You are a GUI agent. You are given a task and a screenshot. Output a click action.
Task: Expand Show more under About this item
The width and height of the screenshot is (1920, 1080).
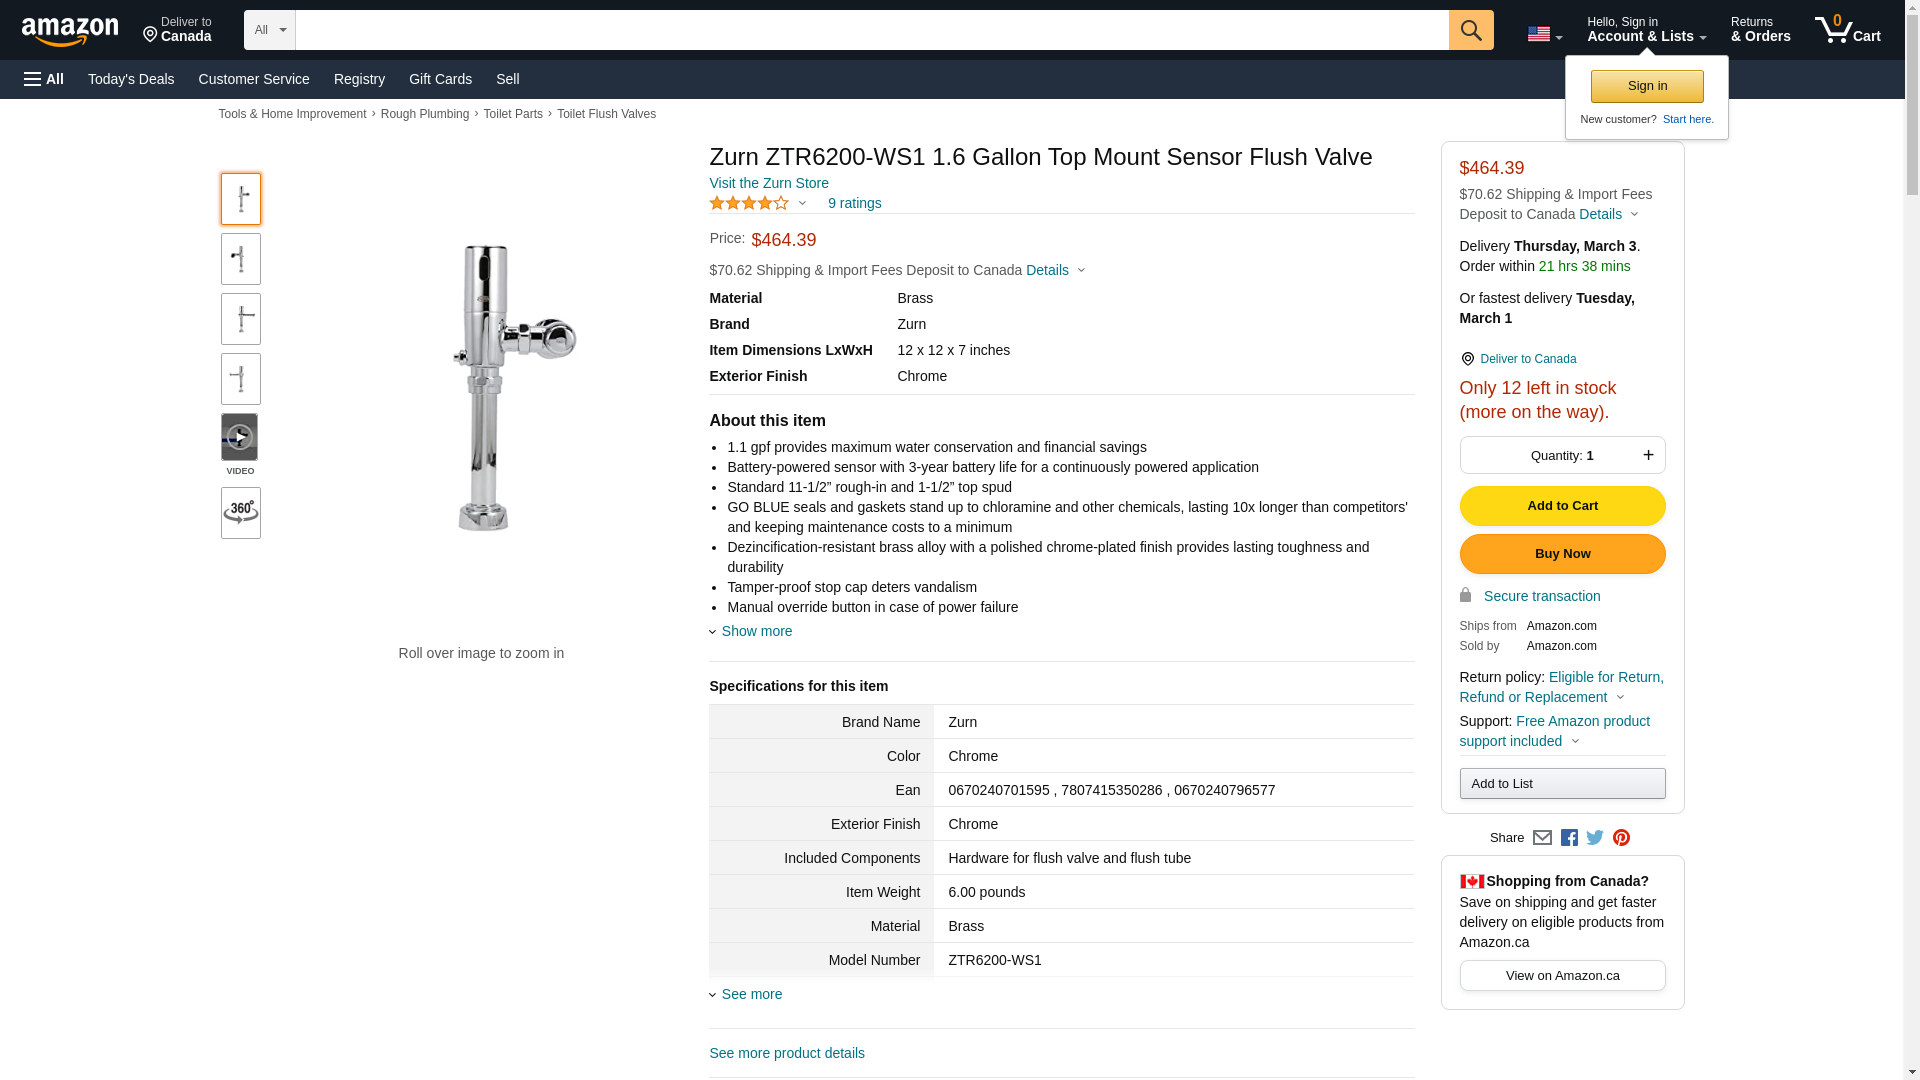coord(756,631)
